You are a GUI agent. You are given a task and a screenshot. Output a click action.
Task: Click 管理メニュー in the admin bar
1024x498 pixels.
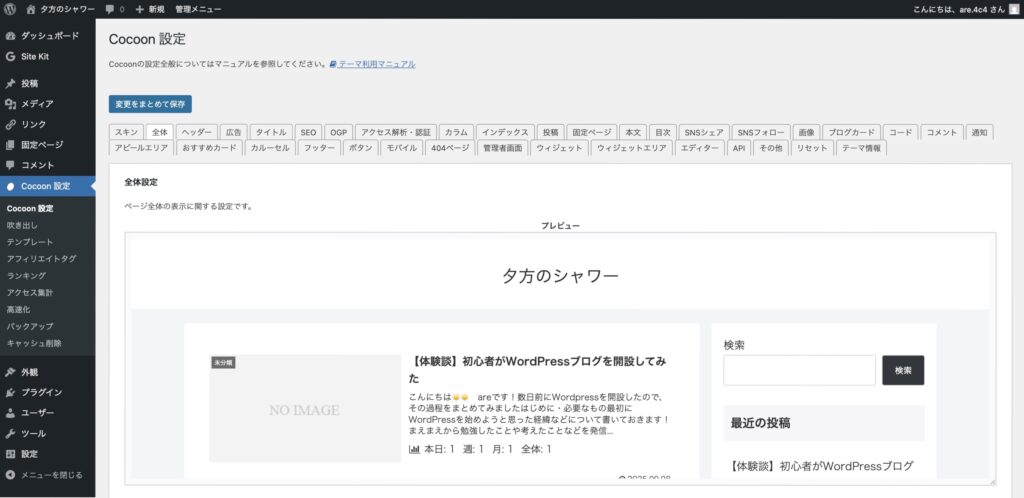198,10
